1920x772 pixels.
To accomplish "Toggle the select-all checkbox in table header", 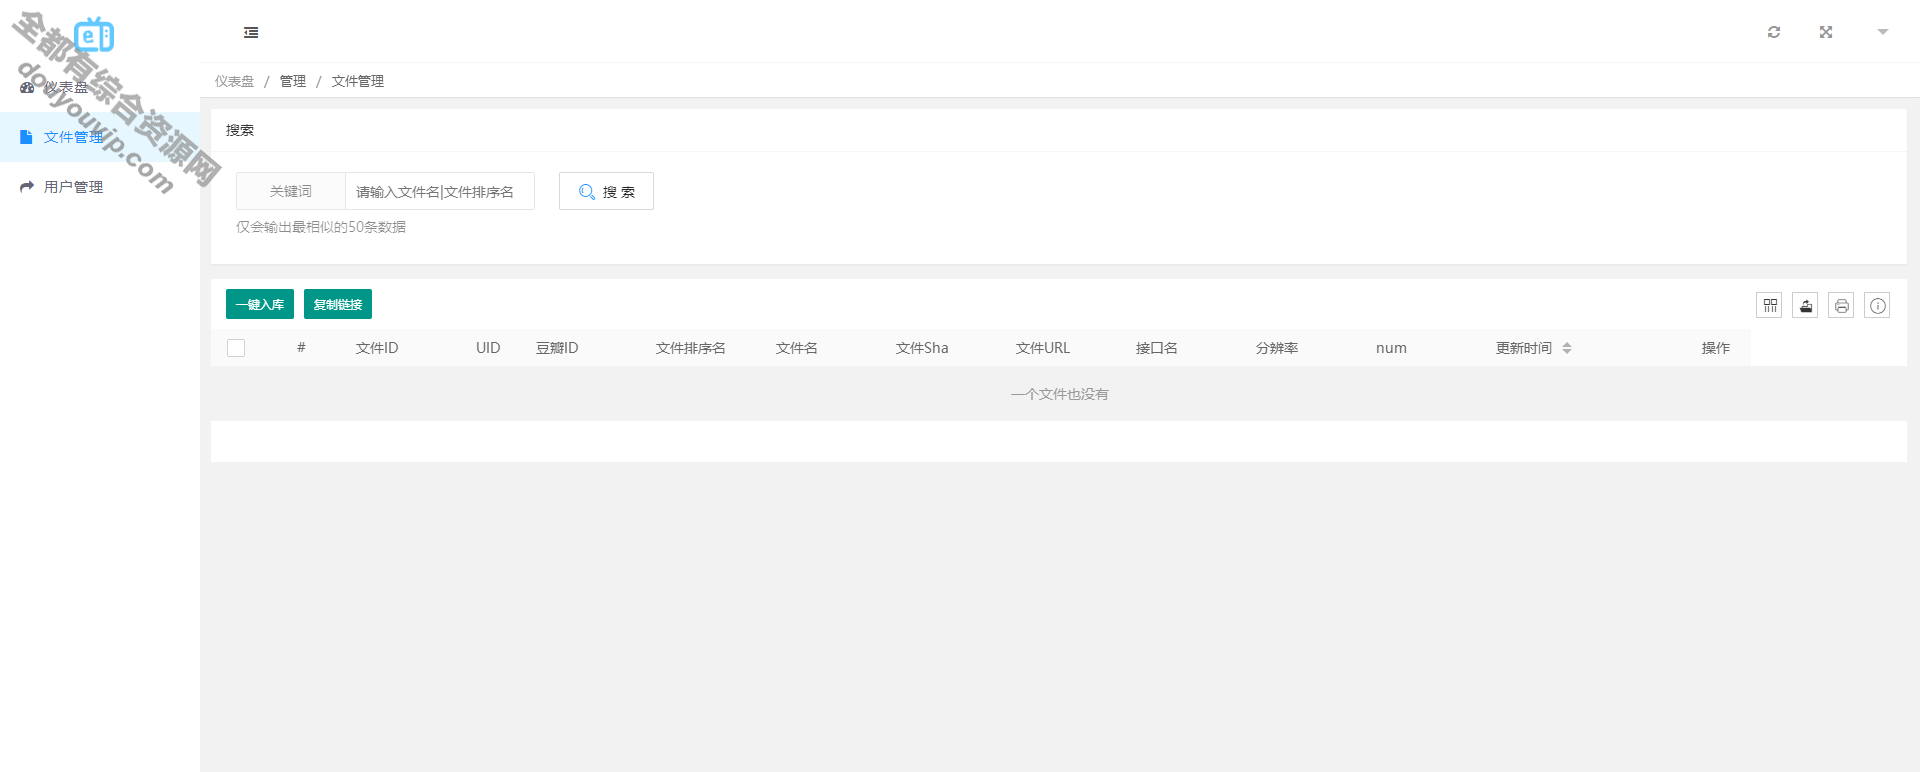I will pyautogui.click(x=236, y=348).
